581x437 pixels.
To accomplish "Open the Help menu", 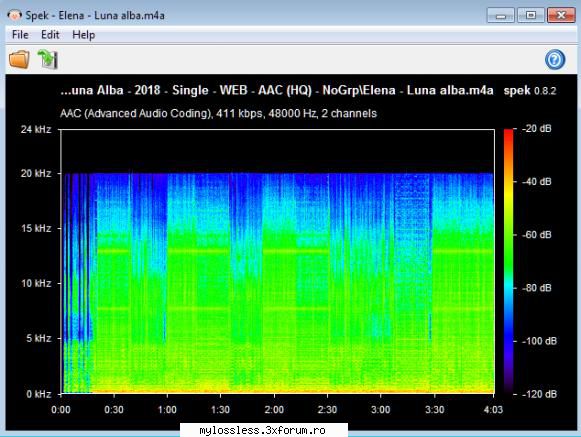I will (83, 35).
